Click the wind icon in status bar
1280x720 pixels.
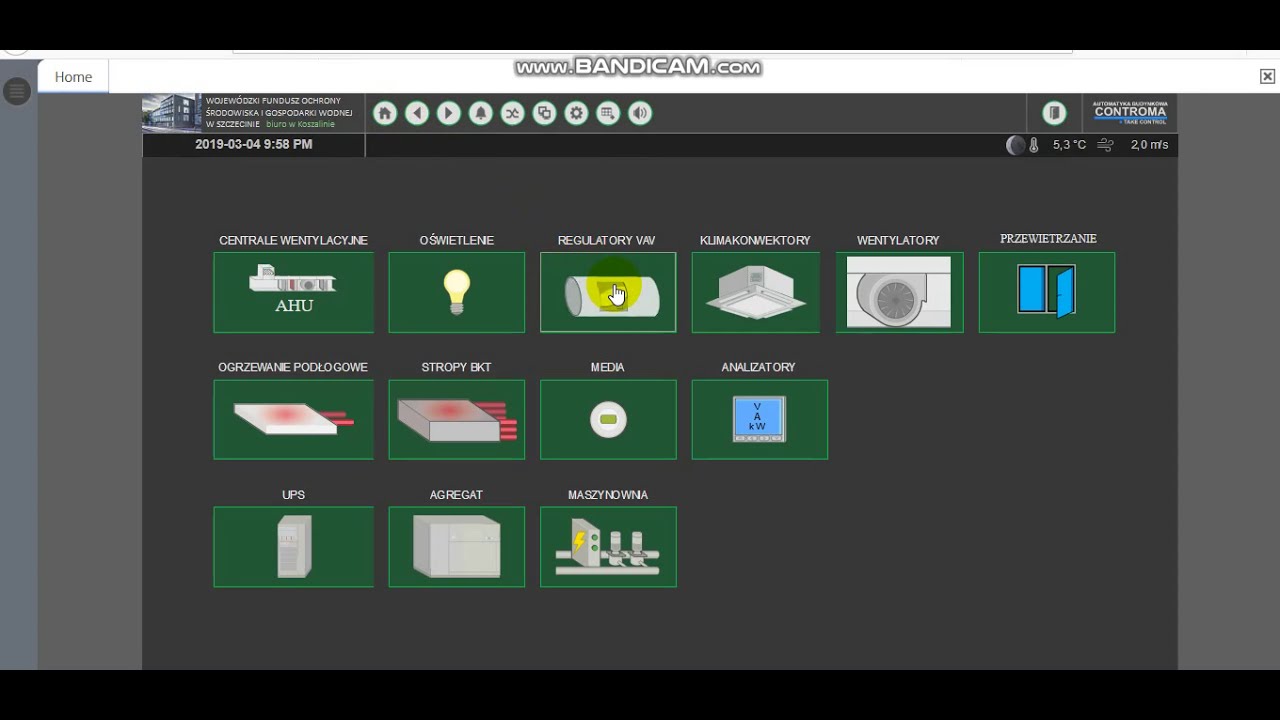1106,145
